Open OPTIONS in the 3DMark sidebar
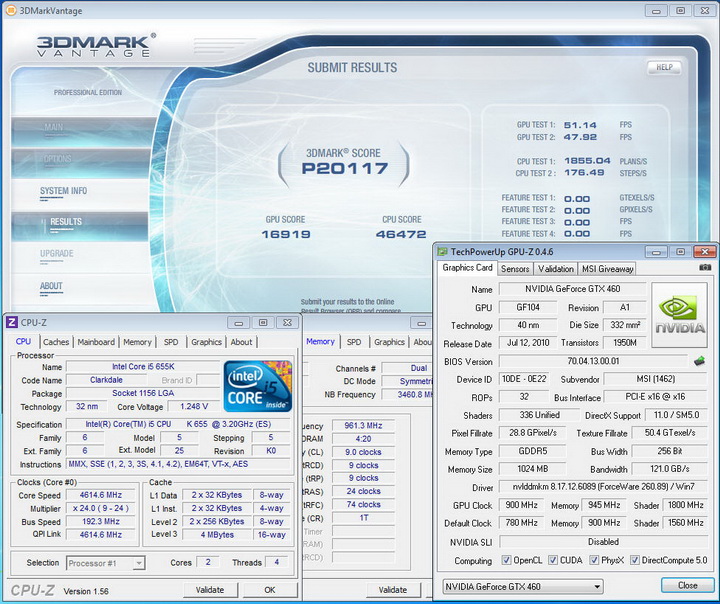This screenshot has width=720, height=604. coord(81,163)
